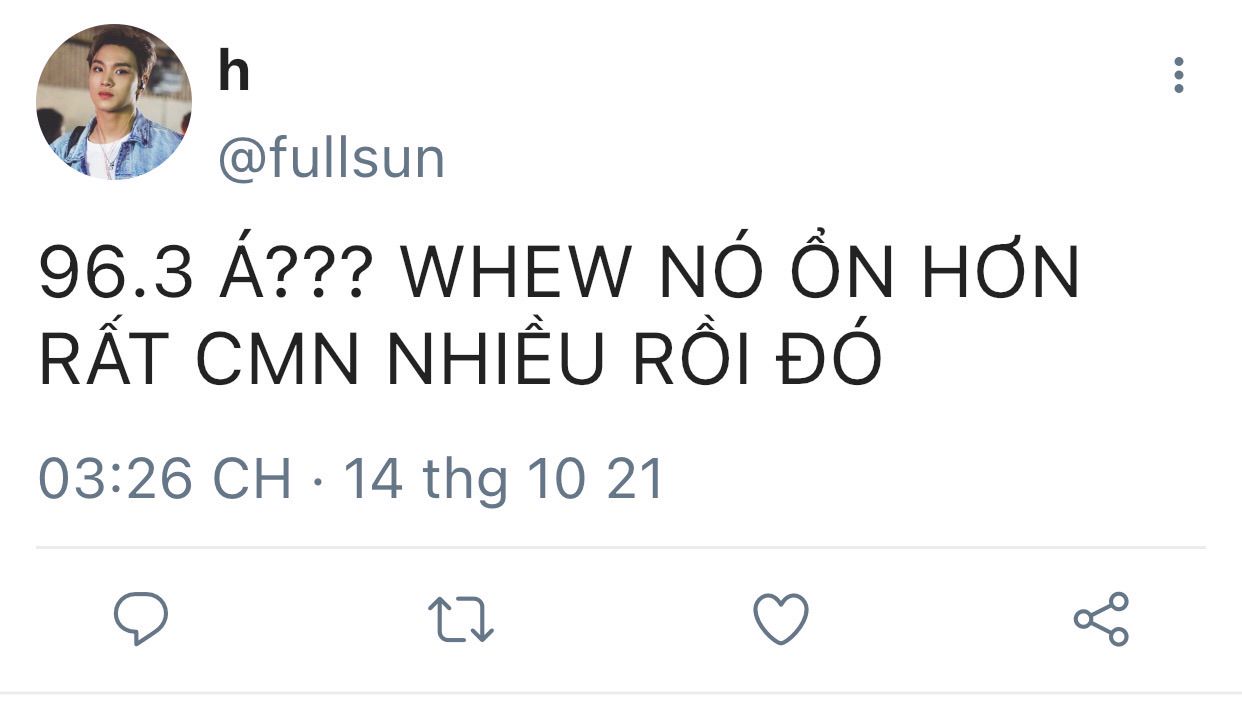Tap the share network icon at bottom right

click(x=1101, y=619)
